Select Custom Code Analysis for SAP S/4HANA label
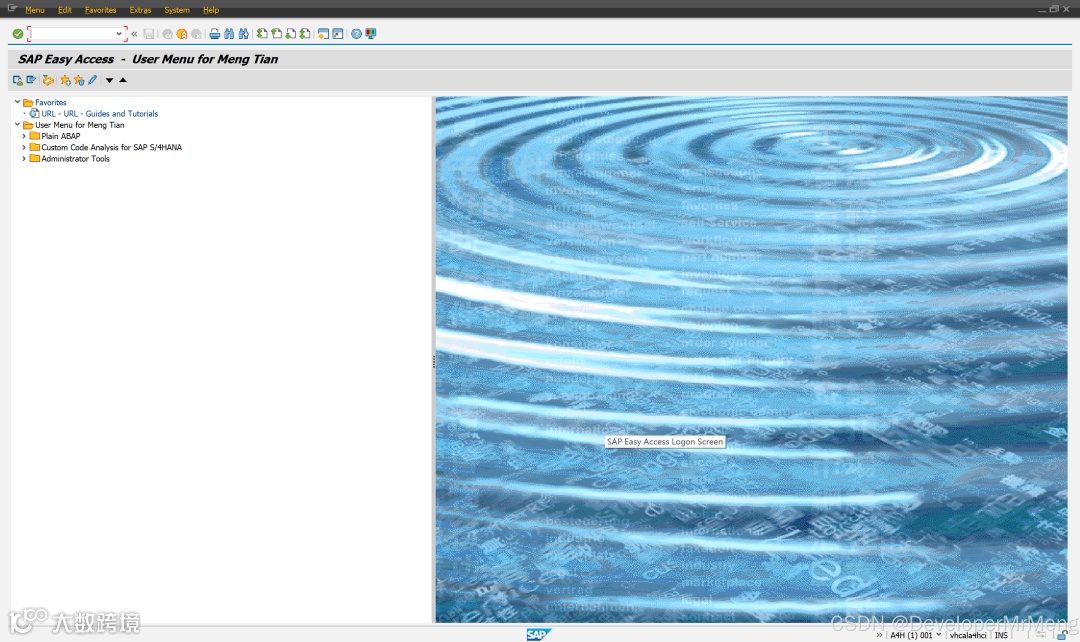The height and width of the screenshot is (642, 1080). [x=112, y=147]
